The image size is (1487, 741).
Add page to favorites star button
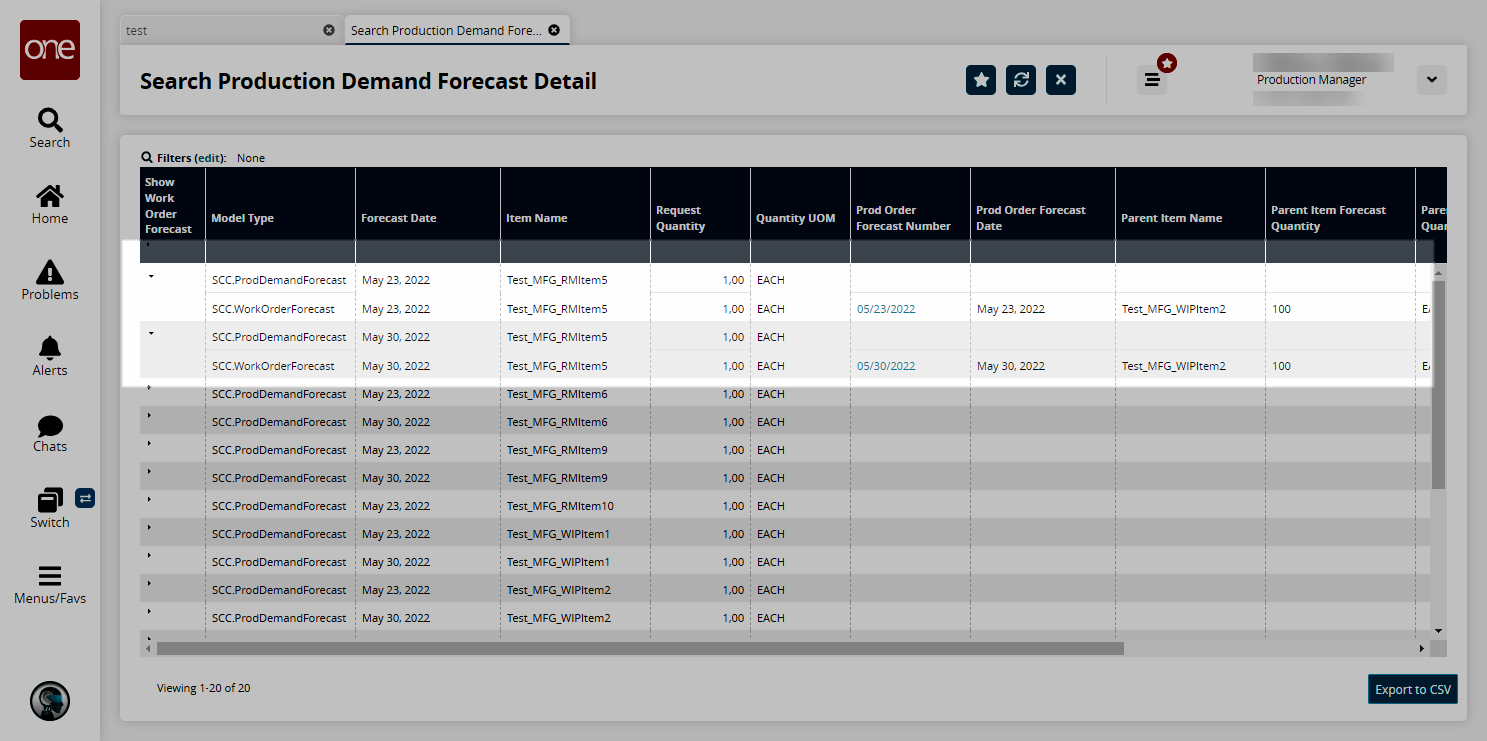(x=981, y=80)
